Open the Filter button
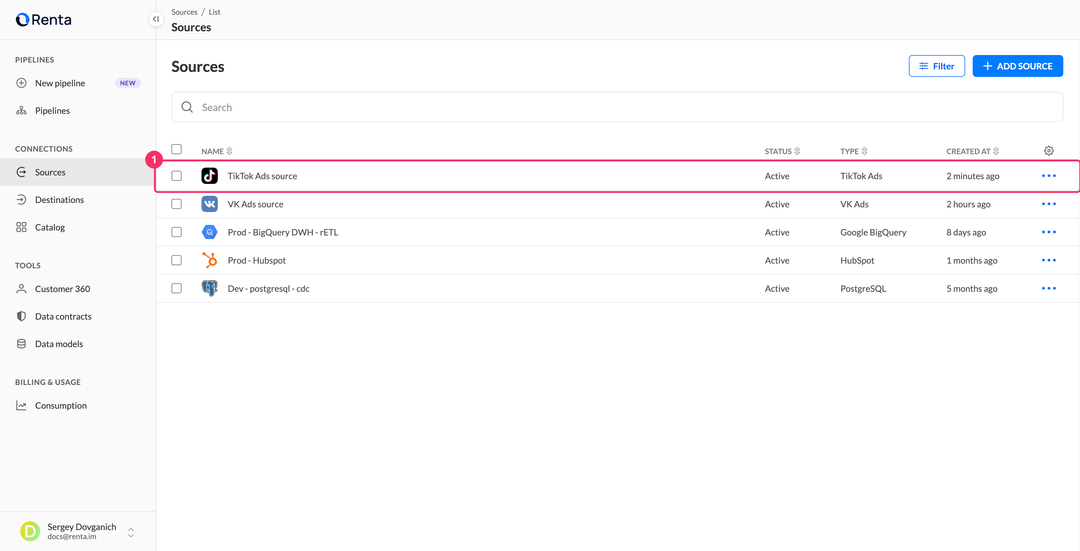The width and height of the screenshot is (1080, 551). click(937, 66)
